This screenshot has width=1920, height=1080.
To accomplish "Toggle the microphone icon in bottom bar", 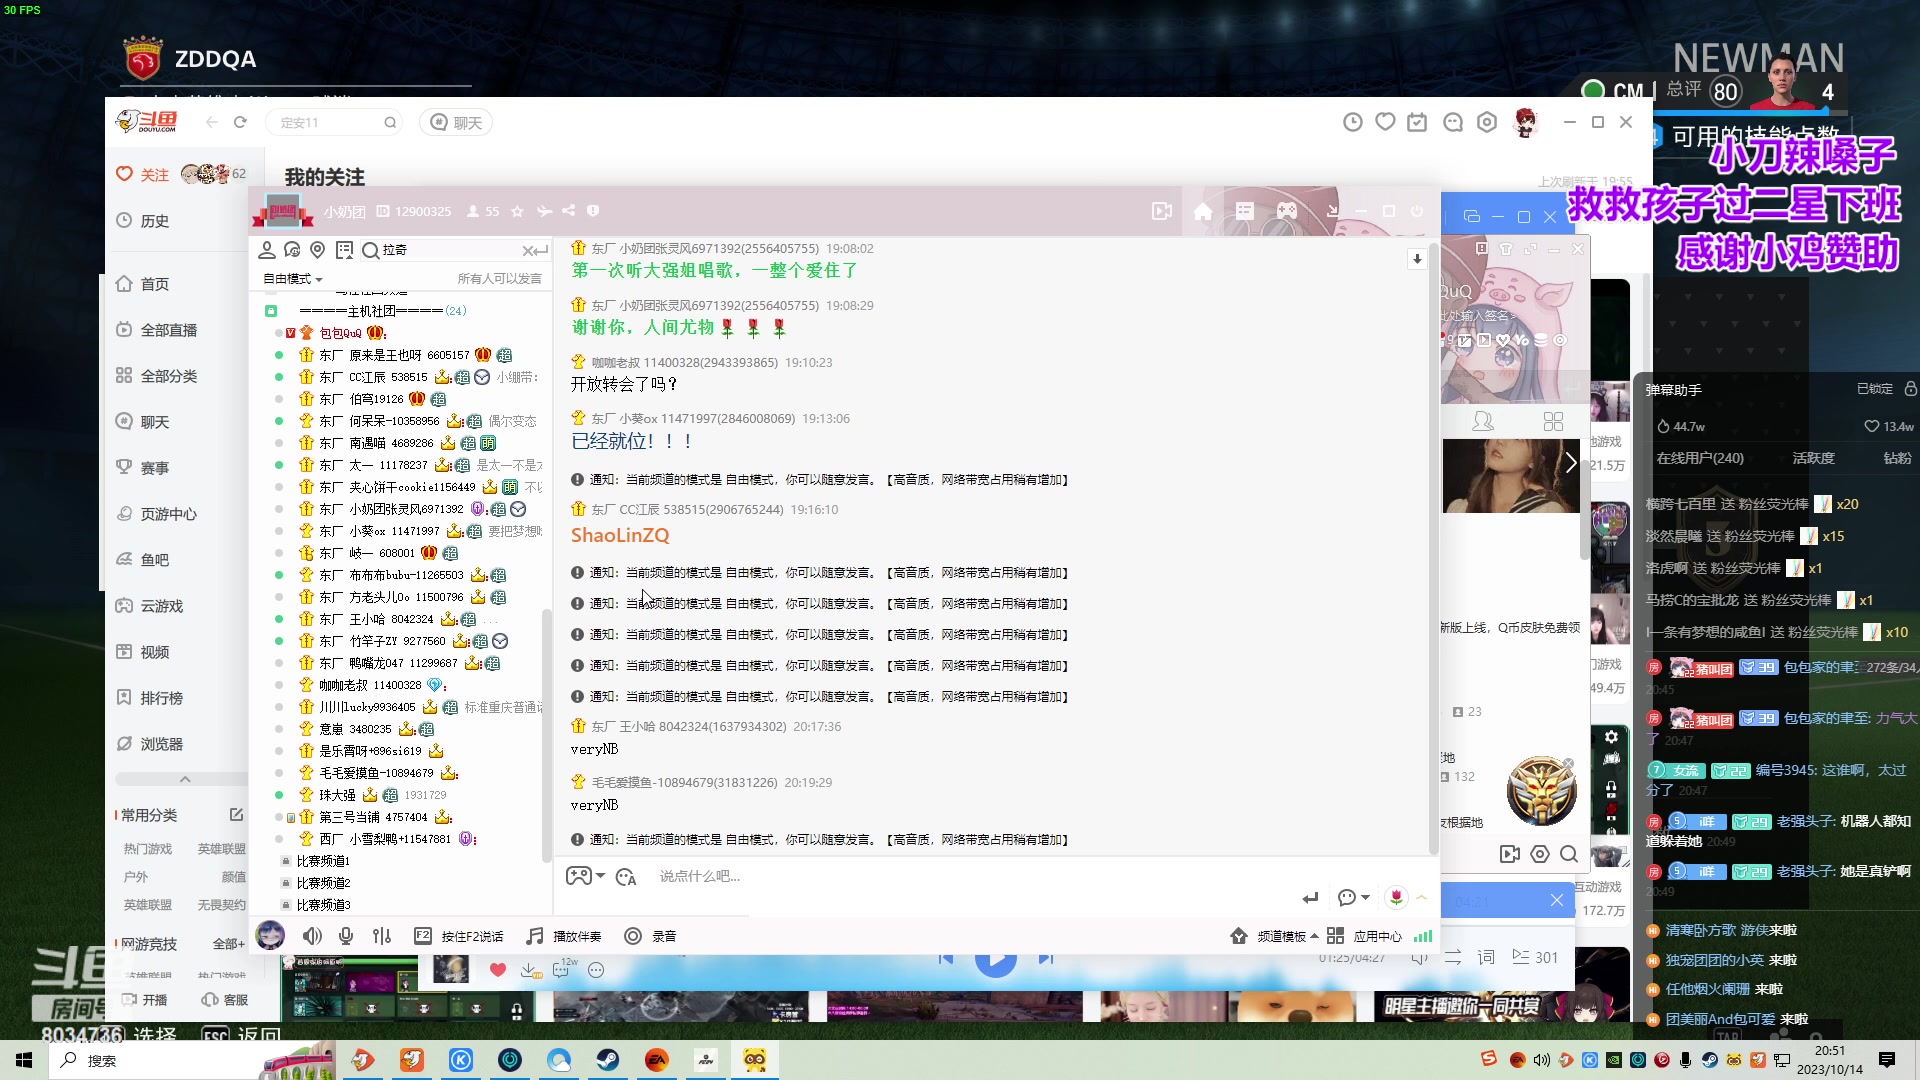I will pos(346,936).
